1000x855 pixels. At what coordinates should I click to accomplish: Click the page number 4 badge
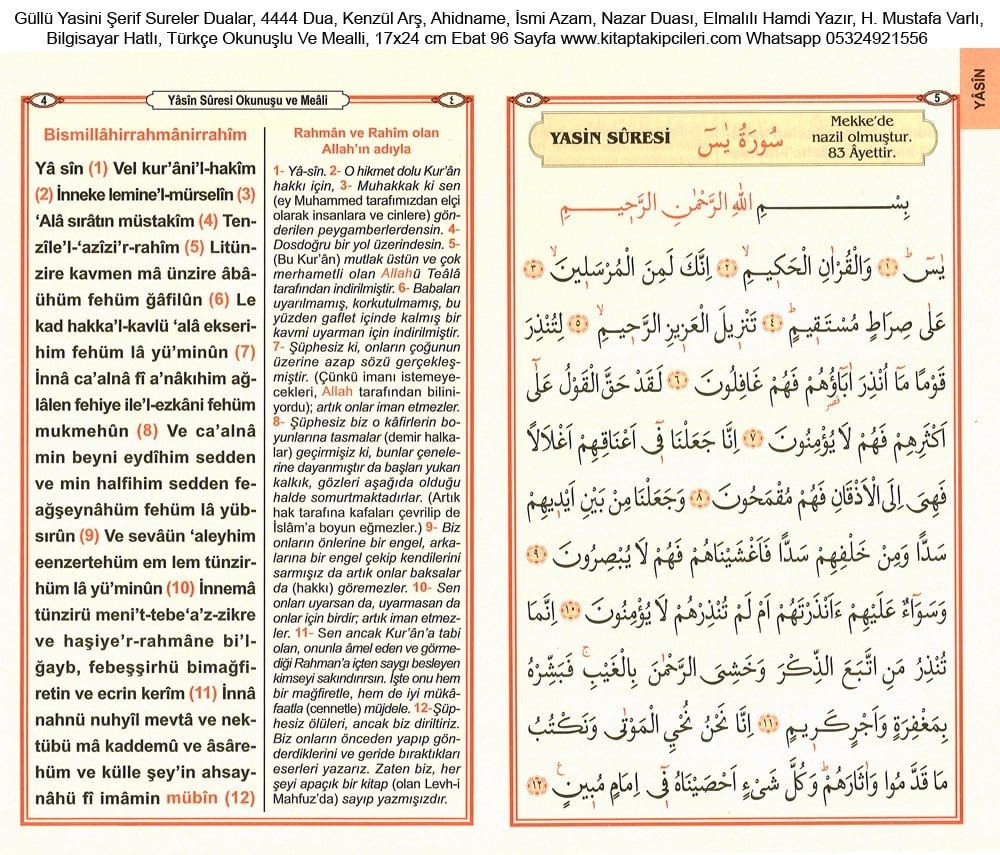[x=44, y=100]
